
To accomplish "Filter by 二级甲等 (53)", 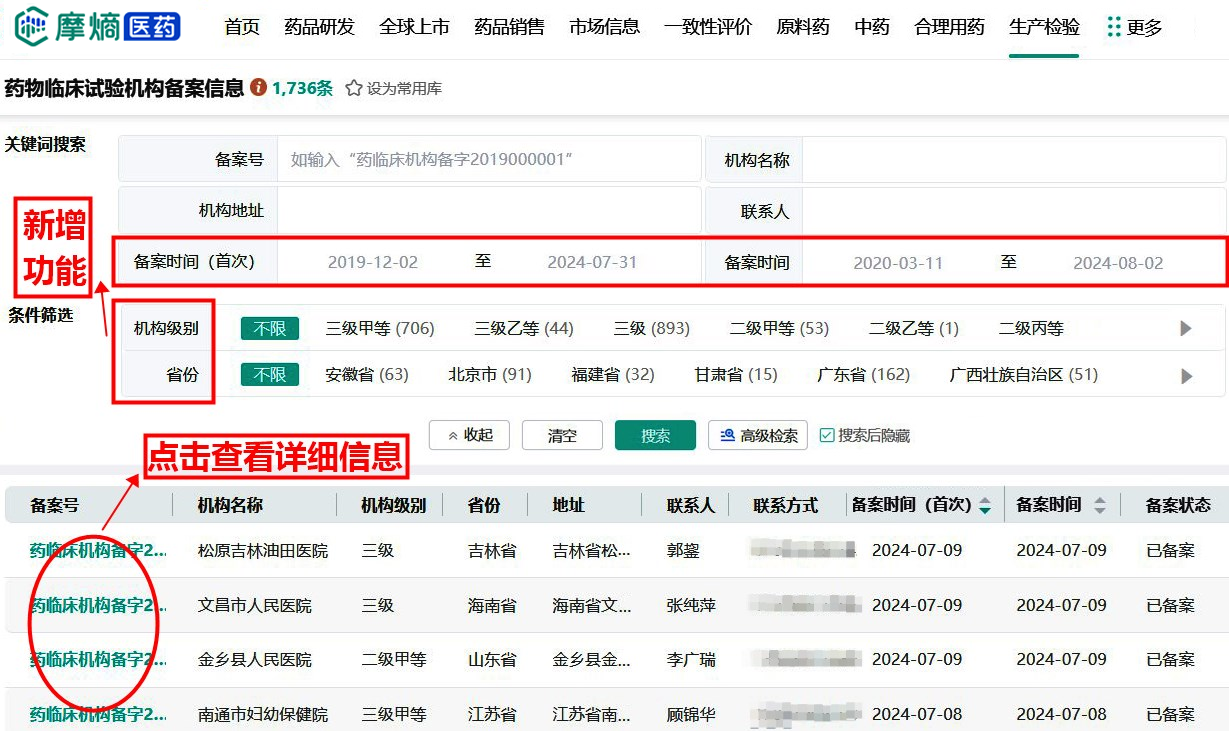I will (x=779, y=328).
